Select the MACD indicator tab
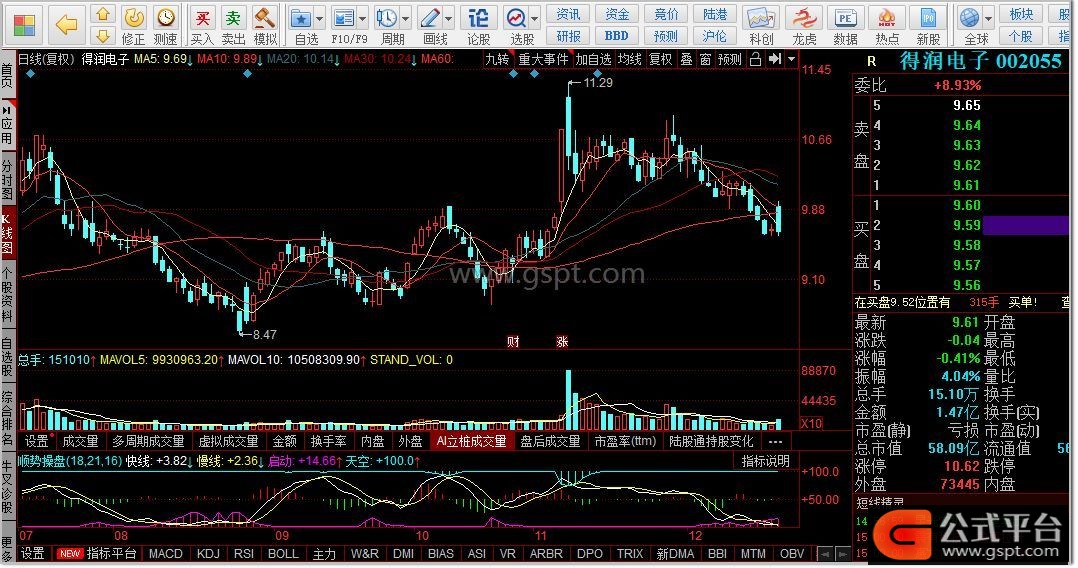 point(166,554)
